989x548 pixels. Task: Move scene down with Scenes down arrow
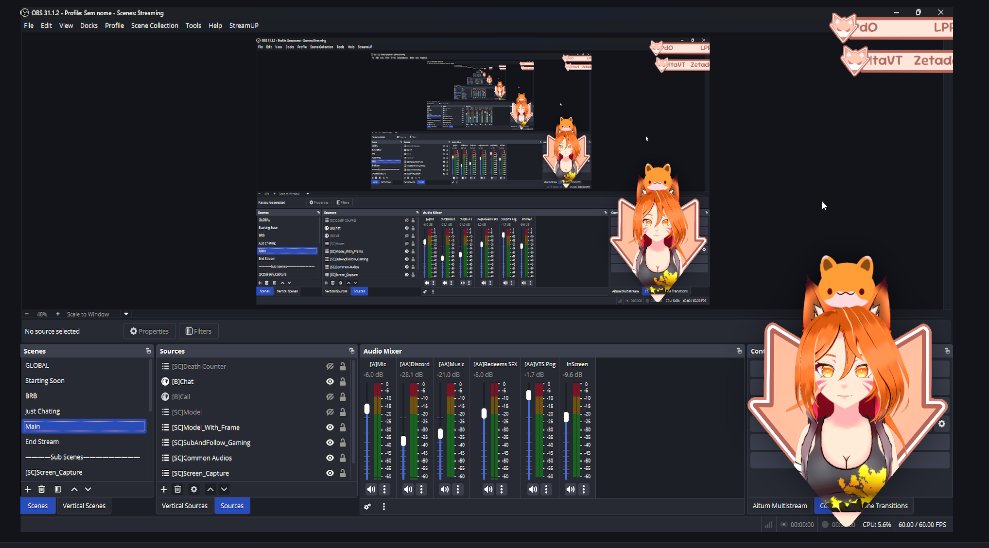(x=88, y=489)
